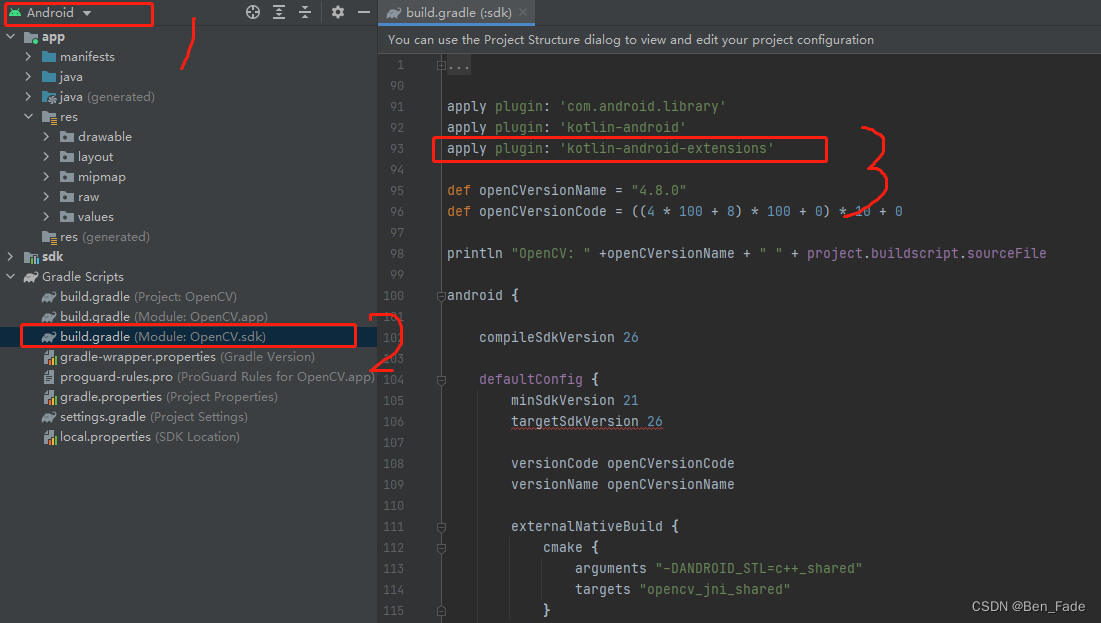
Task: Open gradle-wrapper.properties file
Action: [187, 357]
